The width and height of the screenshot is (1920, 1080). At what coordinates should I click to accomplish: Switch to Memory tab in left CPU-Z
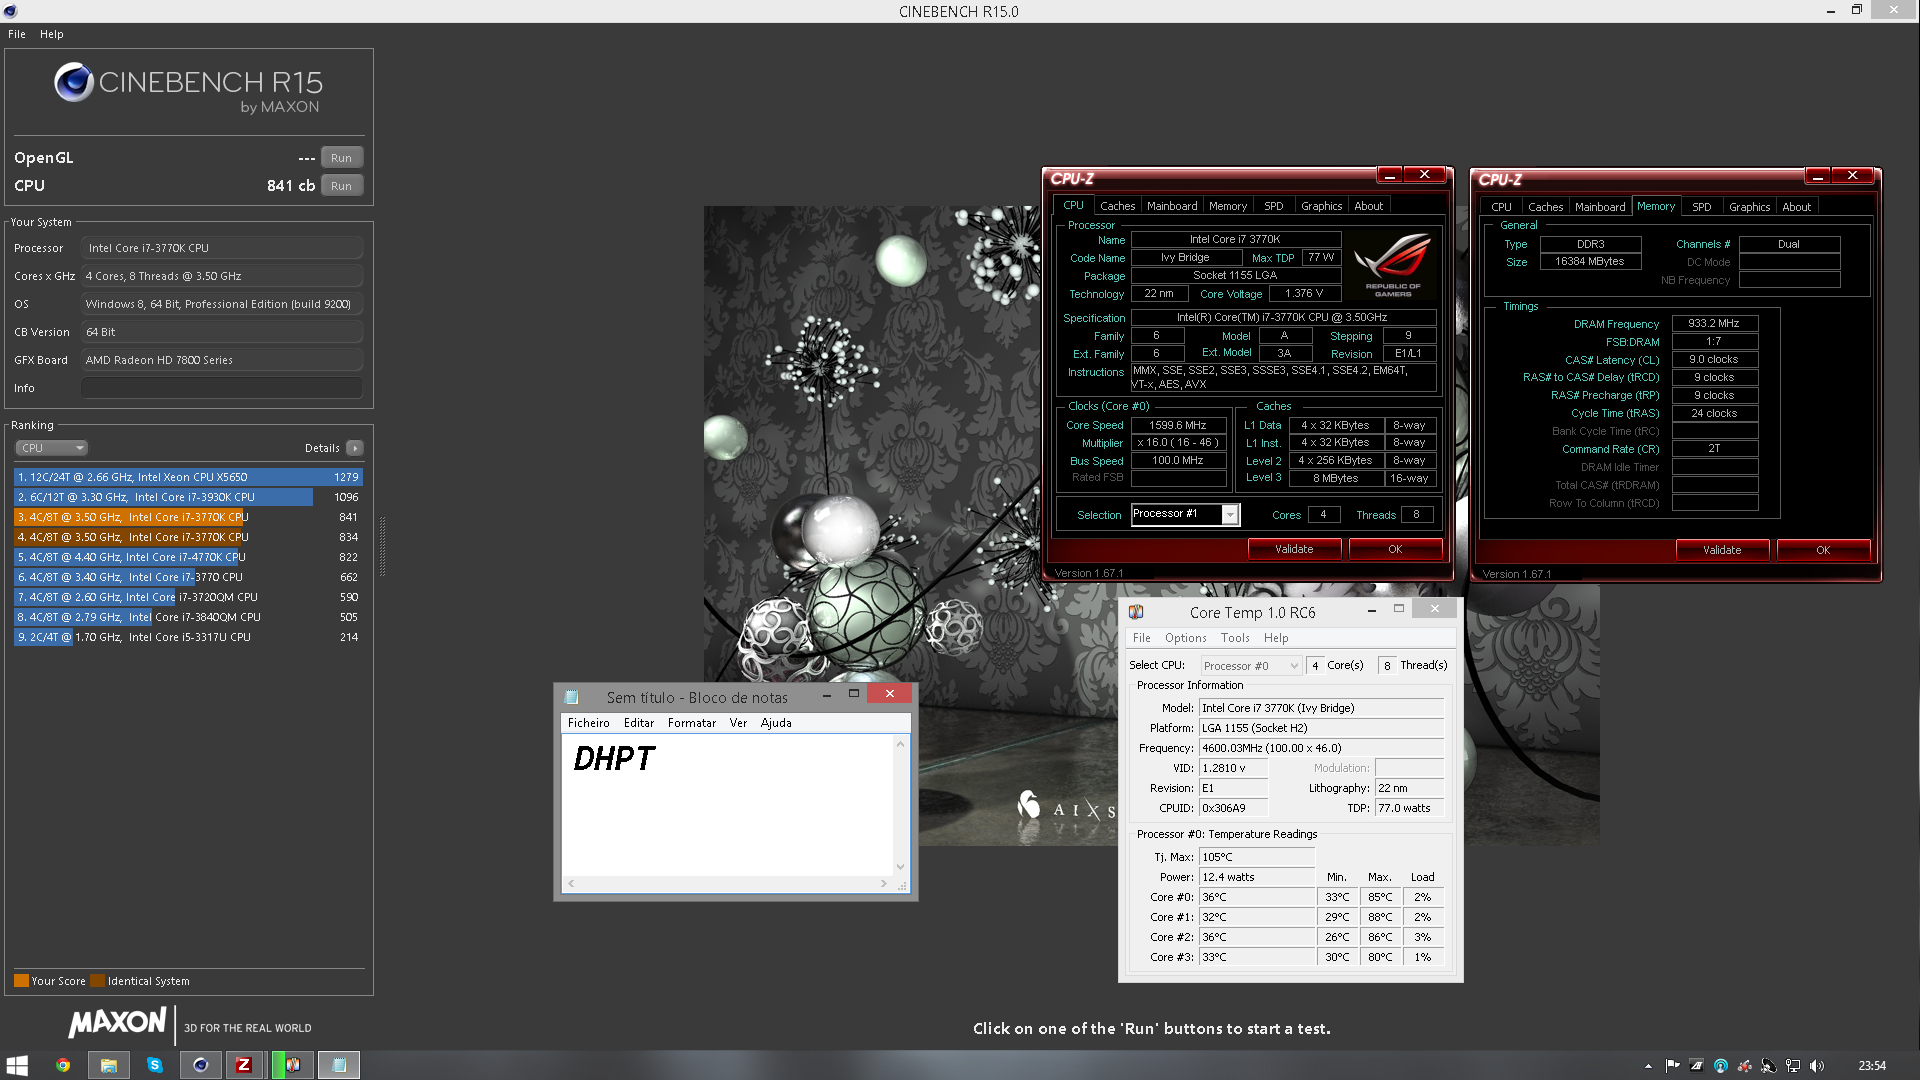[x=1228, y=206]
